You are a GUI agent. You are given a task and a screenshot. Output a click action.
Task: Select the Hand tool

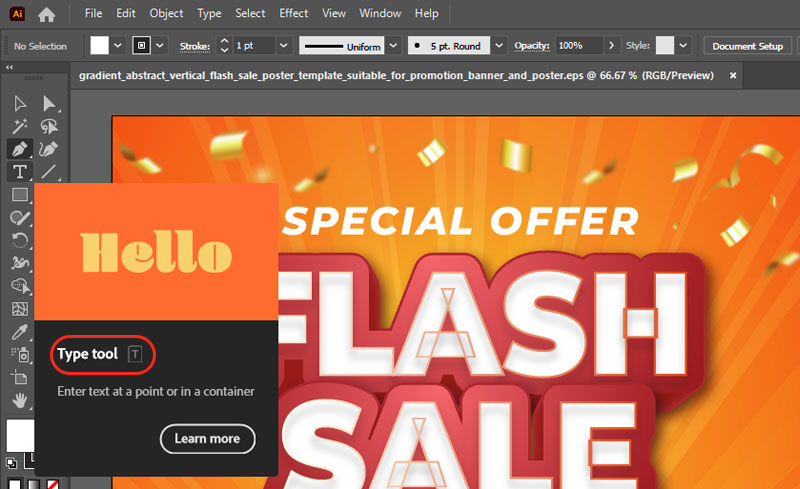click(20, 401)
